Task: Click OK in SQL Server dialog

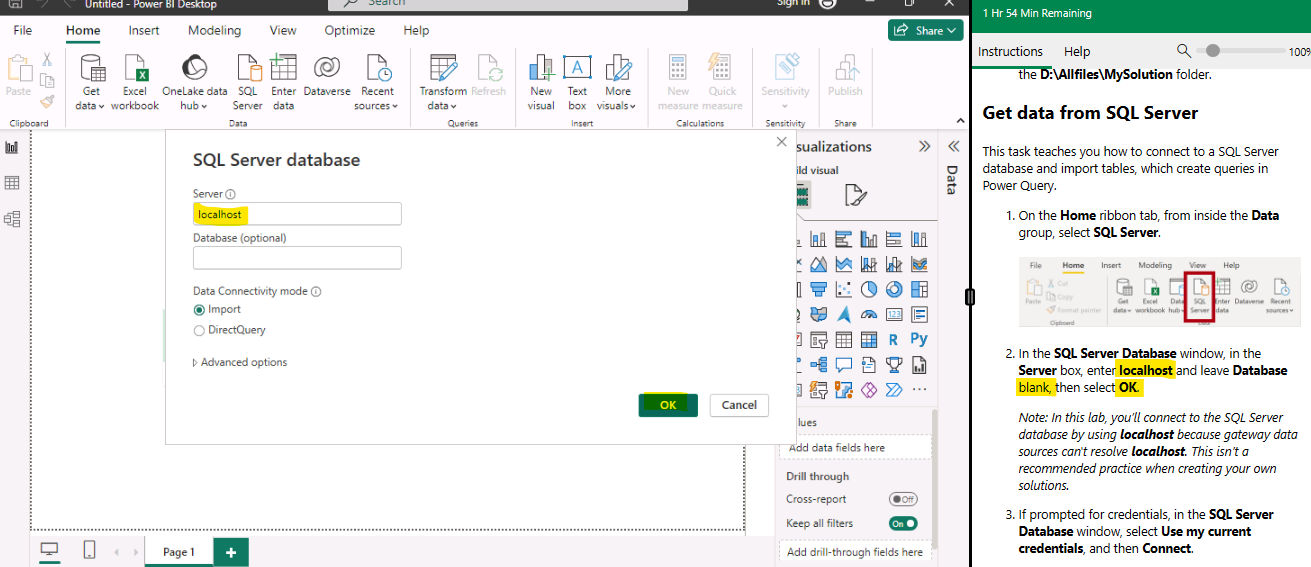Action: coord(668,405)
